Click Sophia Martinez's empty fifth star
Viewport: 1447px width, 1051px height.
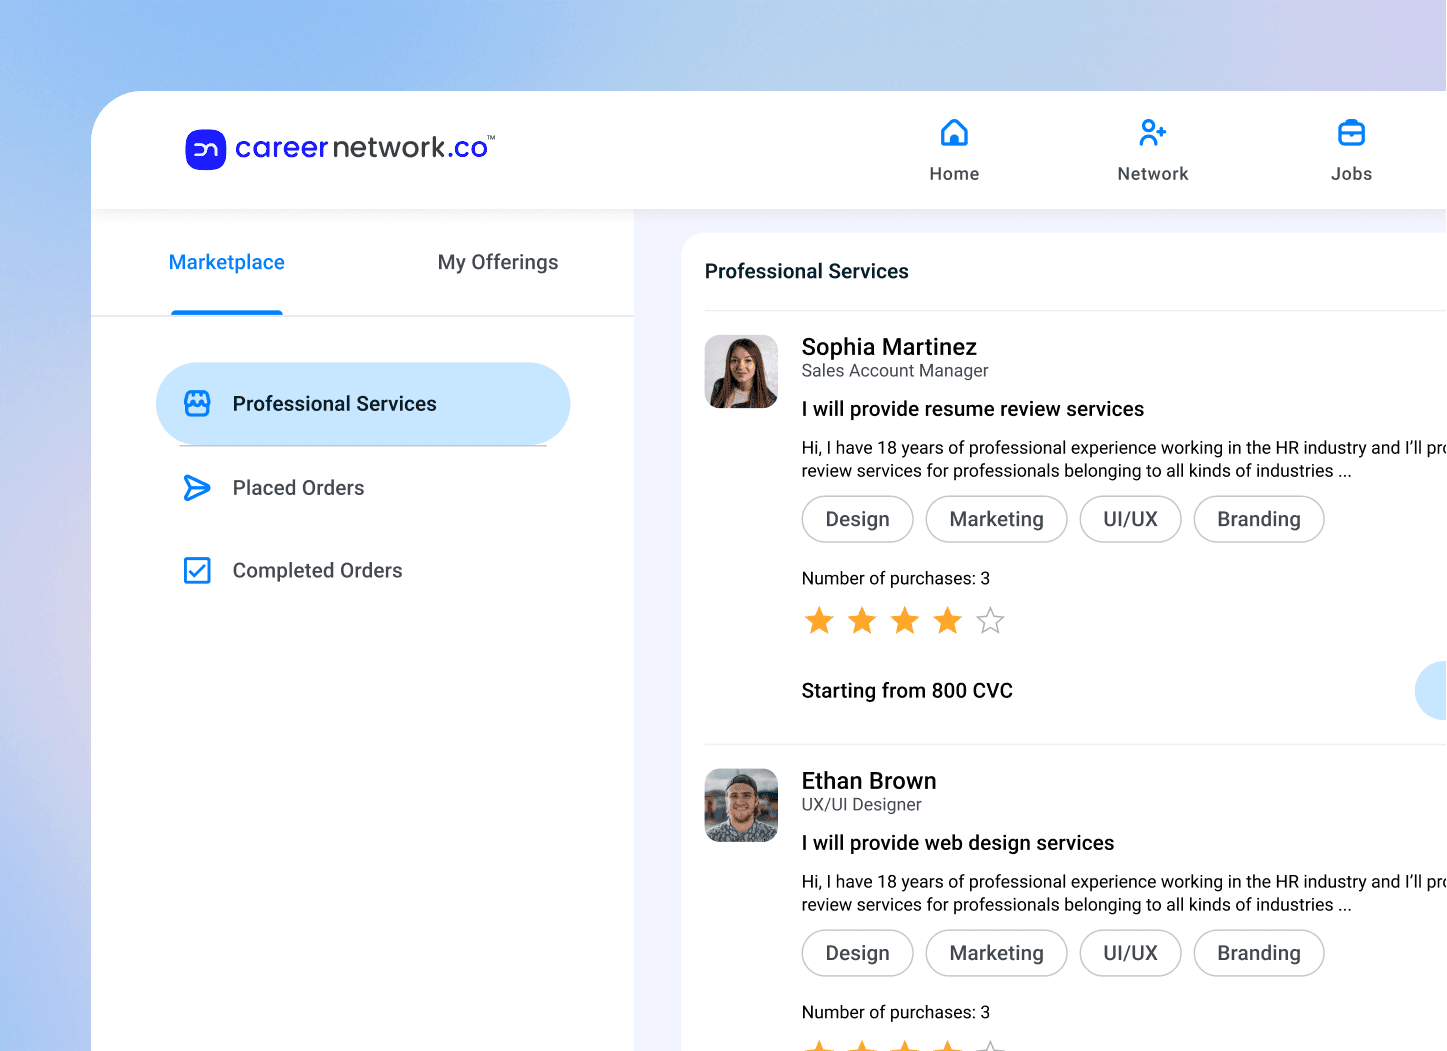[x=990, y=620]
